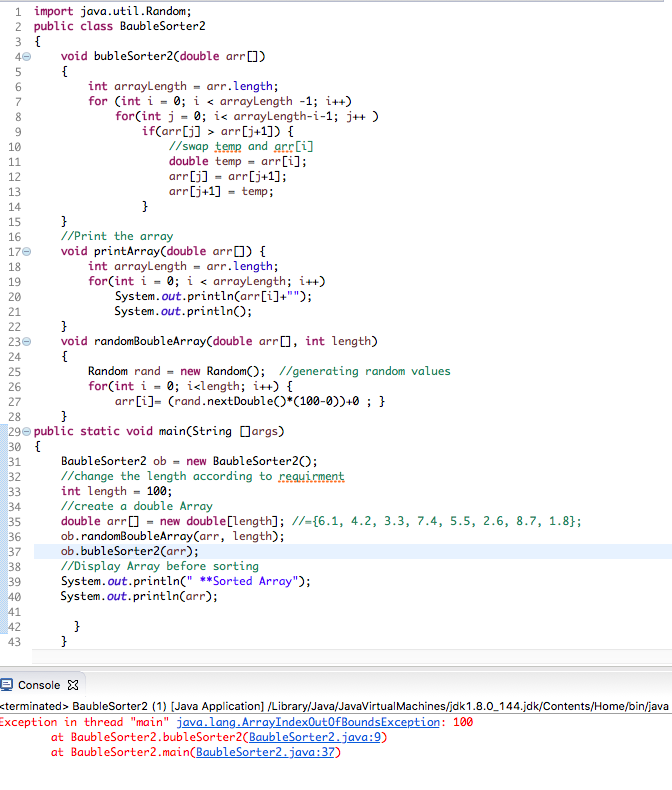Click 'ob.randomBoubleArray(arr, length);' line
Viewport: 672px width, 790px height.
[172, 536]
